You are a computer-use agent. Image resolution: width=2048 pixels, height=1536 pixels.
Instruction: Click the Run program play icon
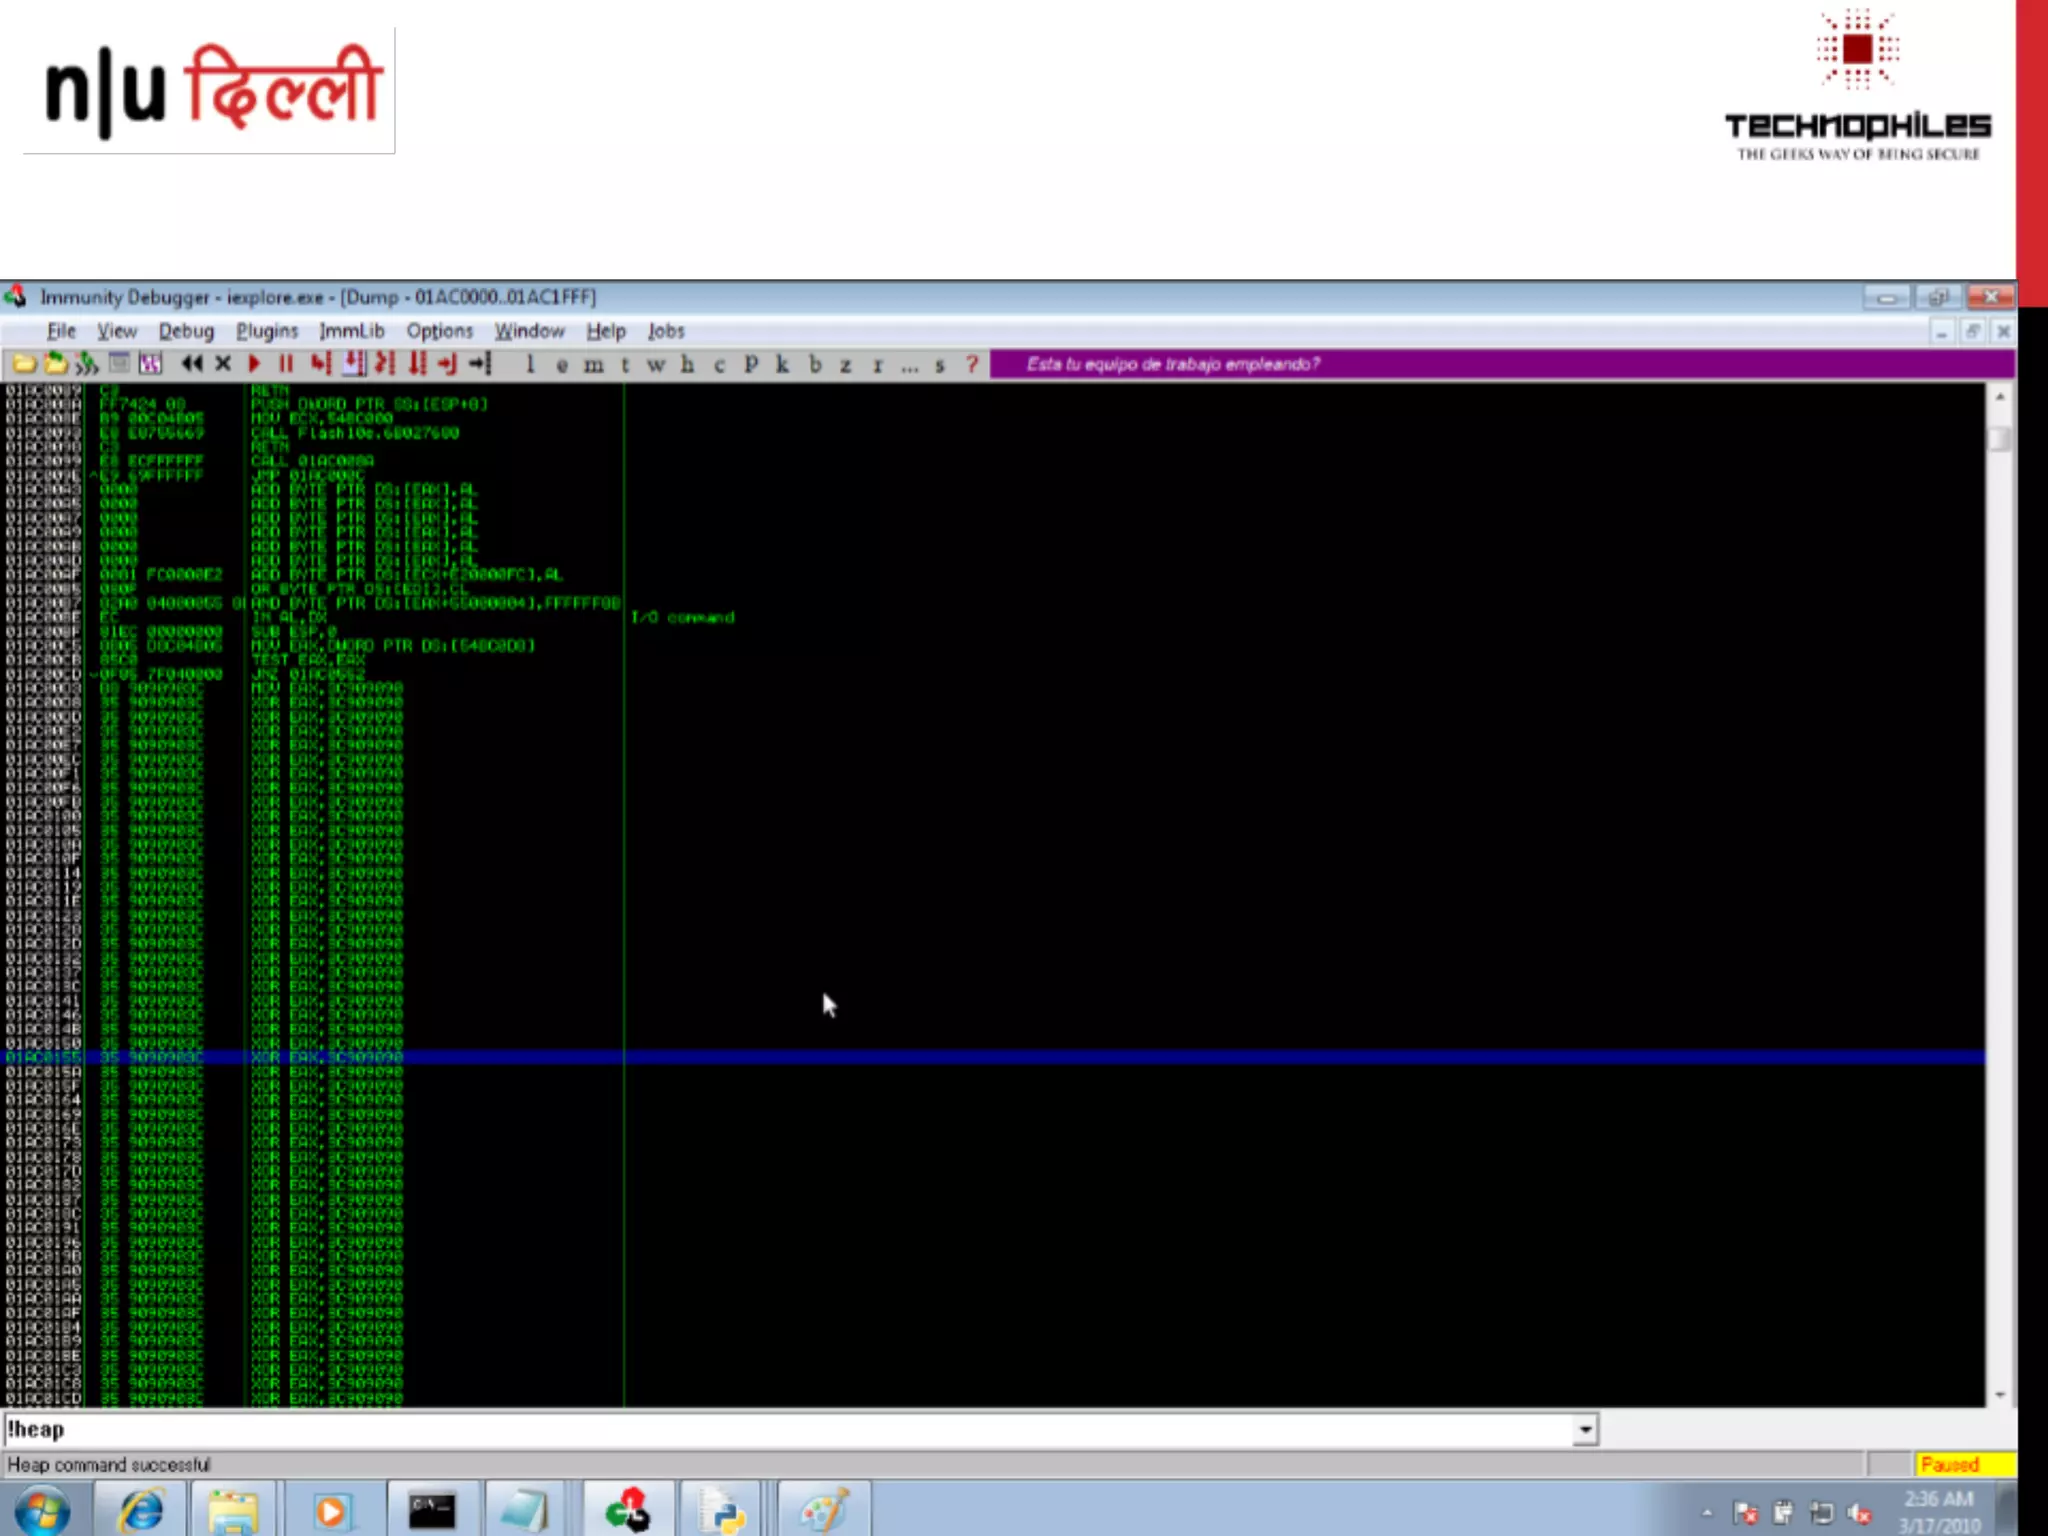(x=254, y=364)
